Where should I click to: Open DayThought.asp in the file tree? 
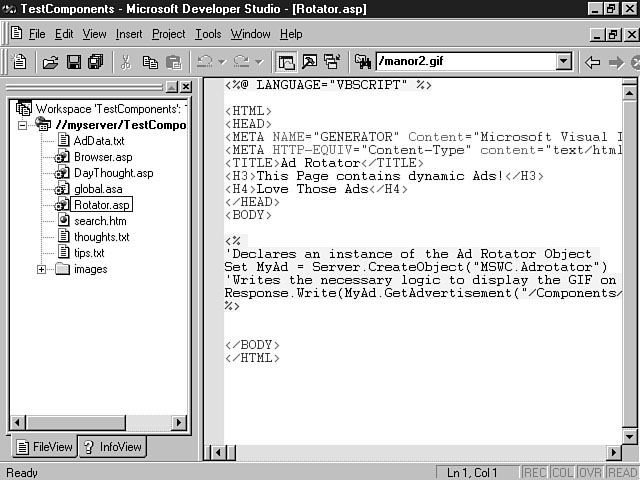(x=113, y=173)
